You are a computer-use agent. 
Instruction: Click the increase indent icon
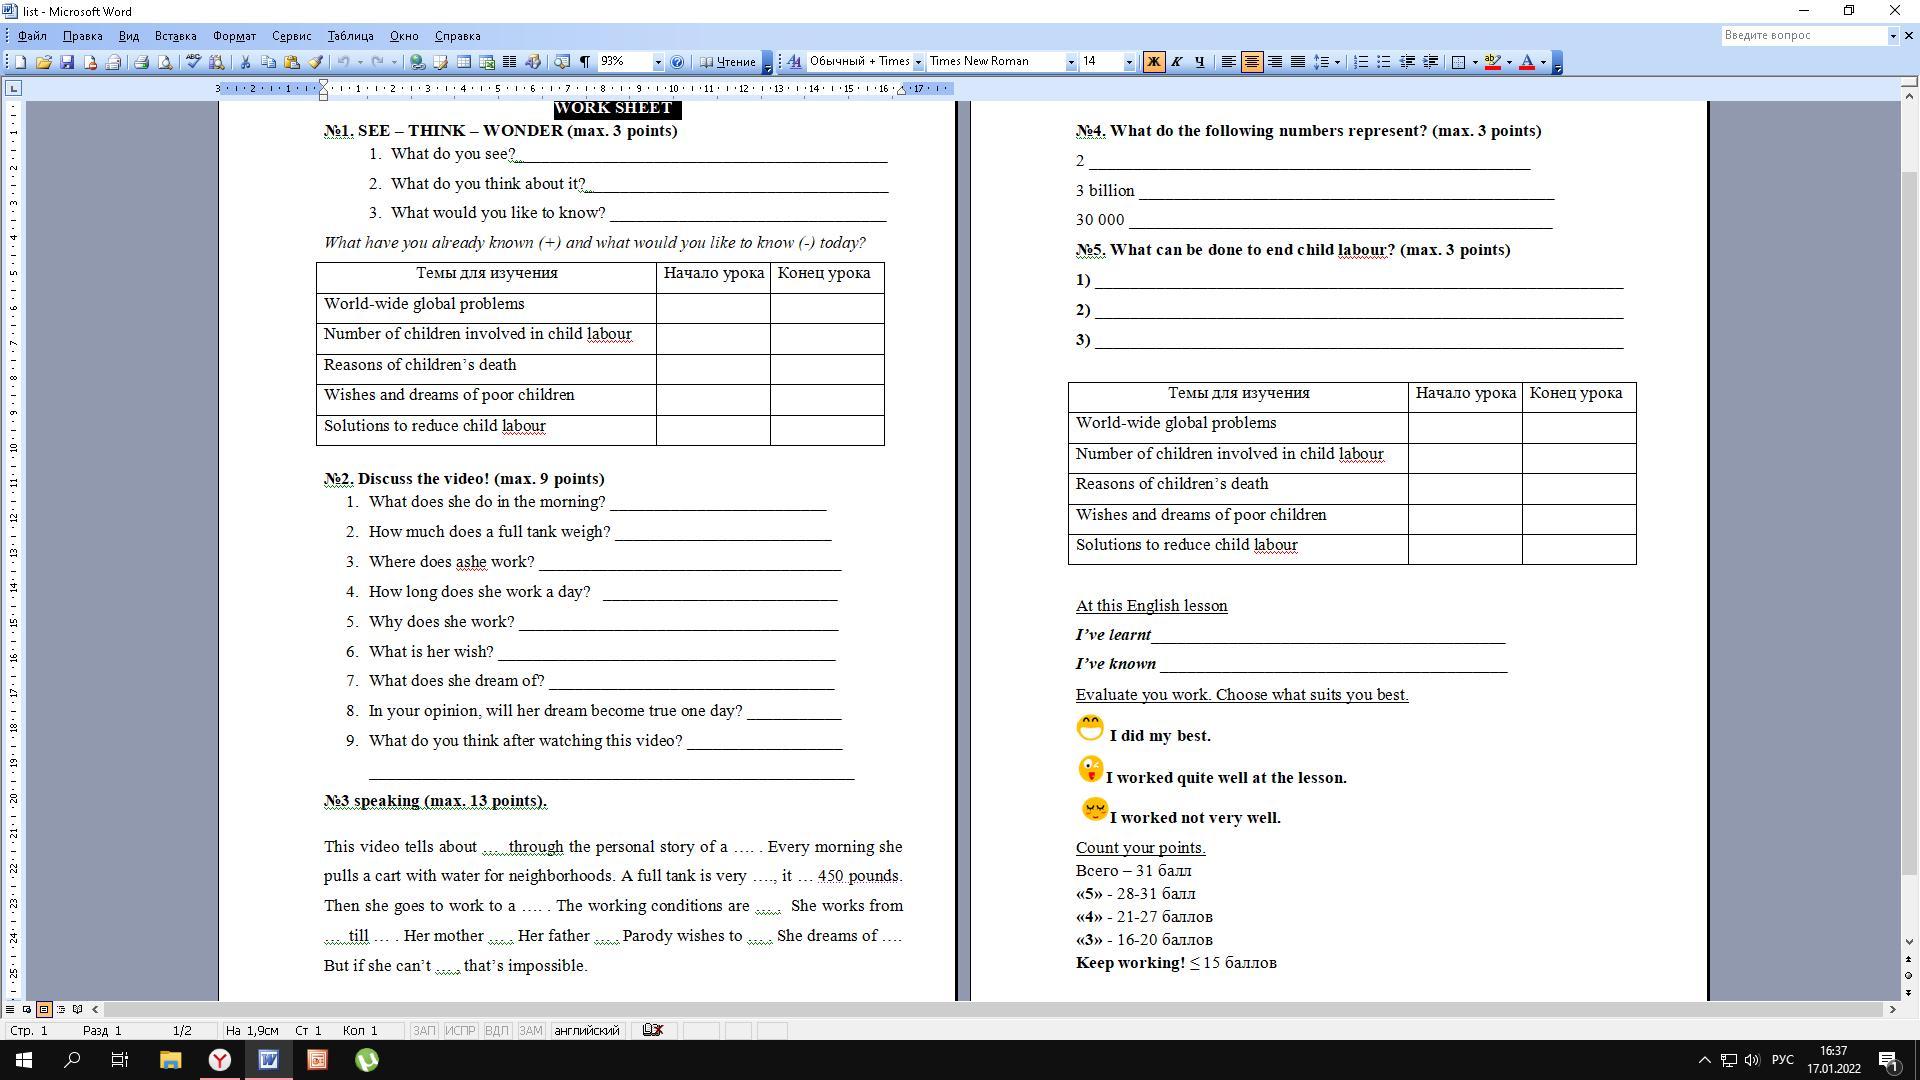(x=1430, y=62)
